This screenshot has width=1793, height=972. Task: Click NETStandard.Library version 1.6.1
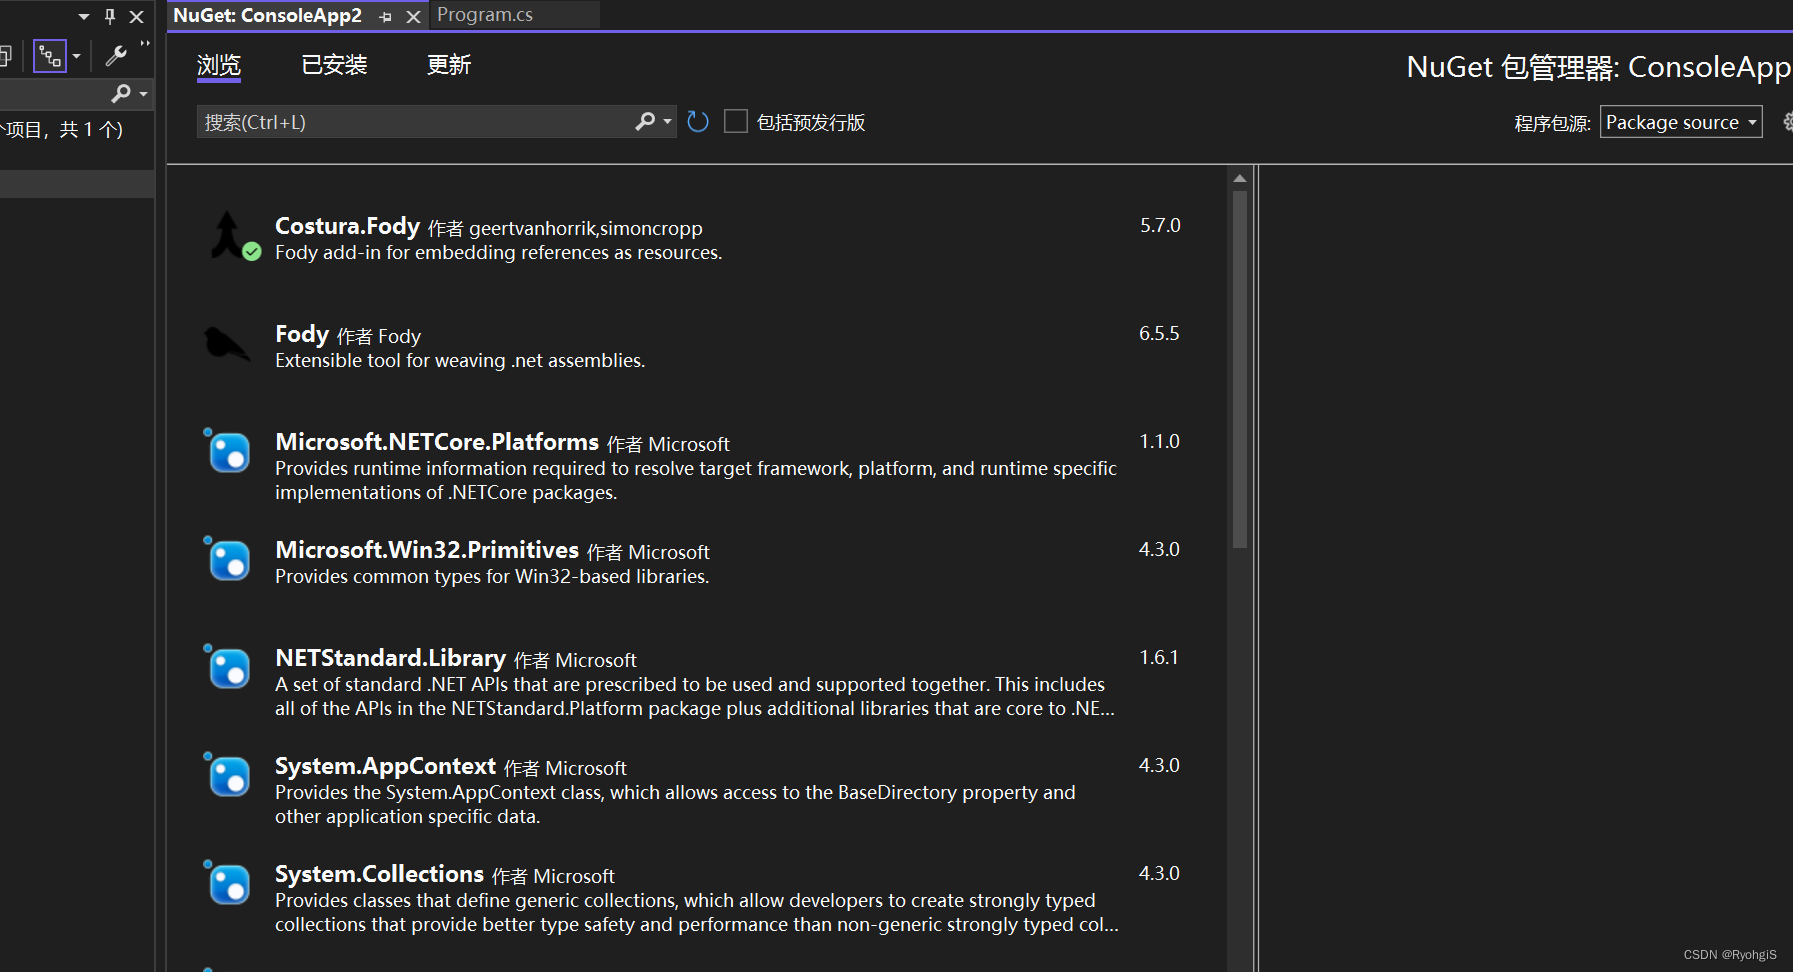point(1159,658)
